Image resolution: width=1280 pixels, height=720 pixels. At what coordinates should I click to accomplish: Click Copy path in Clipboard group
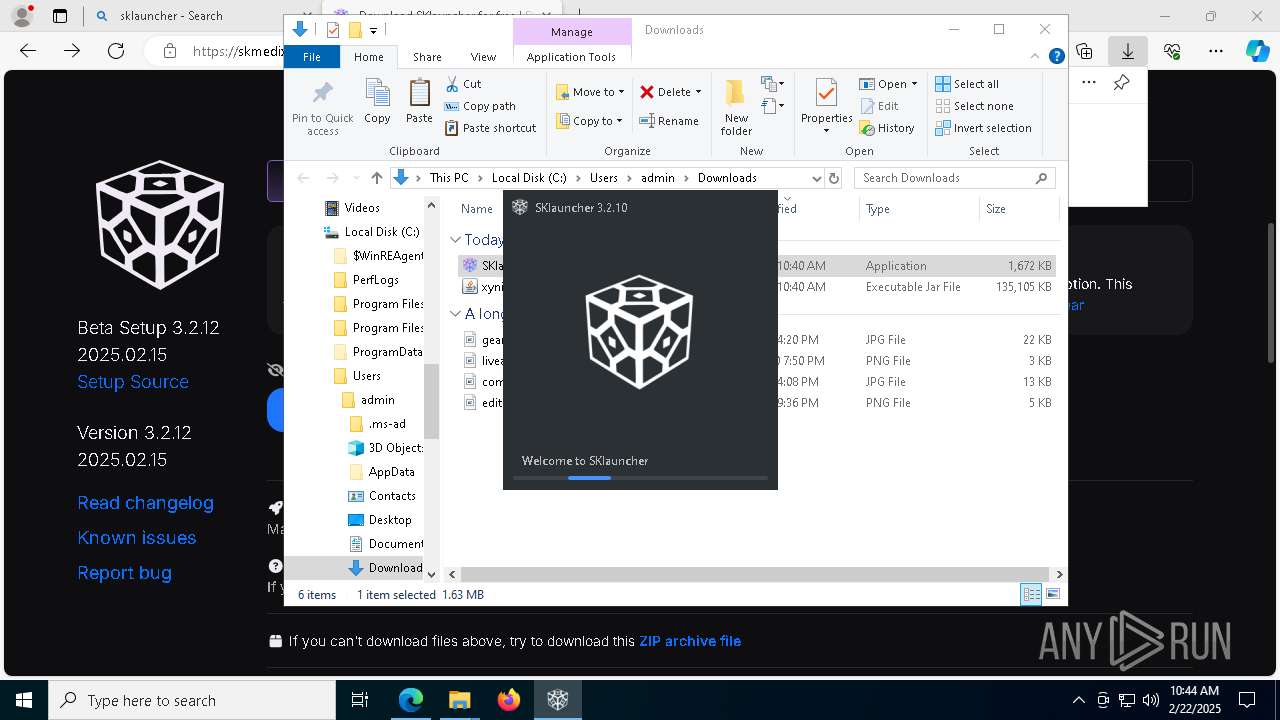pyautogui.click(x=481, y=106)
